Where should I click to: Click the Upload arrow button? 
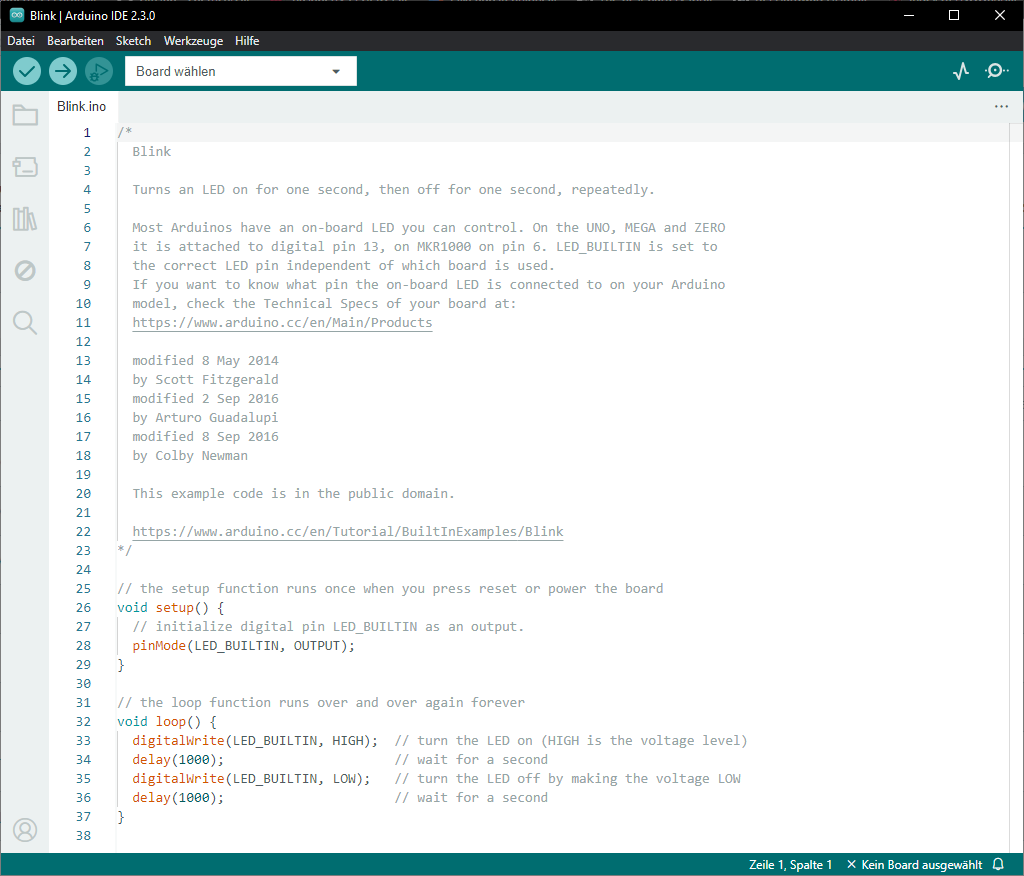tap(63, 71)
